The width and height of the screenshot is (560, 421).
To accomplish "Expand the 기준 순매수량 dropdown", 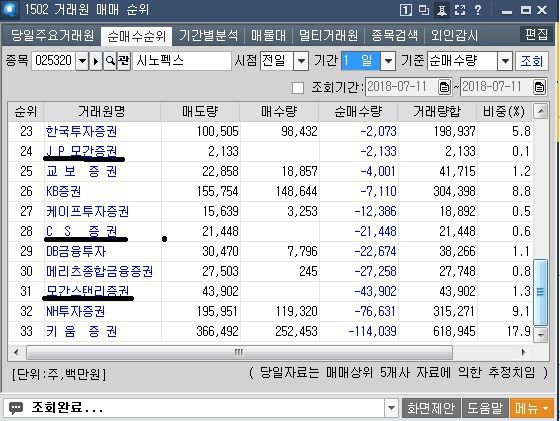I will (505, 61).
